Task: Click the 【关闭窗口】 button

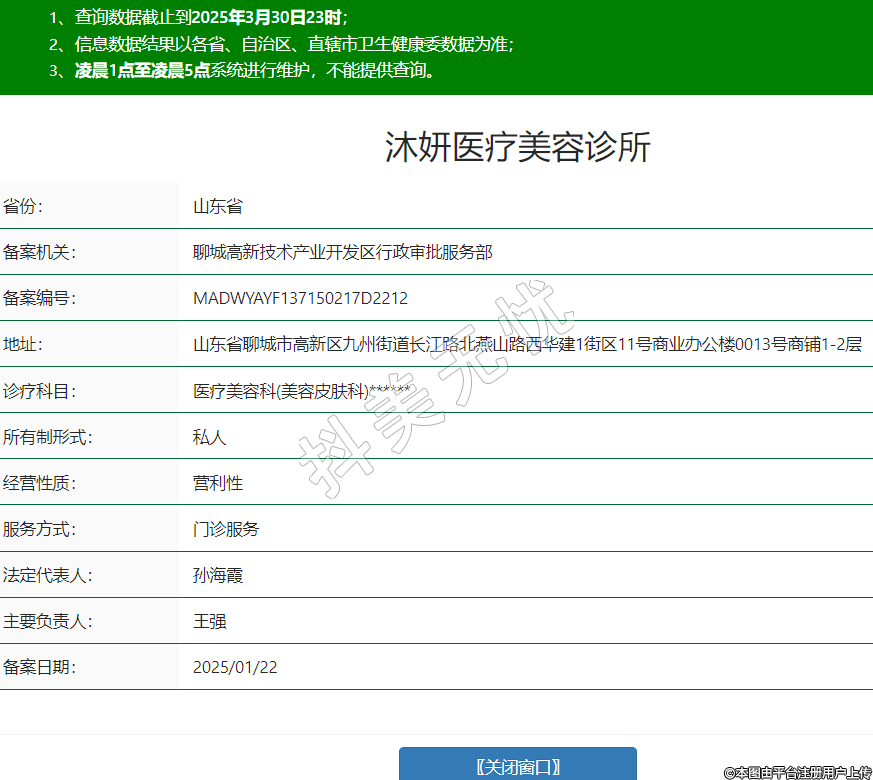Action: tap(517, 766)
